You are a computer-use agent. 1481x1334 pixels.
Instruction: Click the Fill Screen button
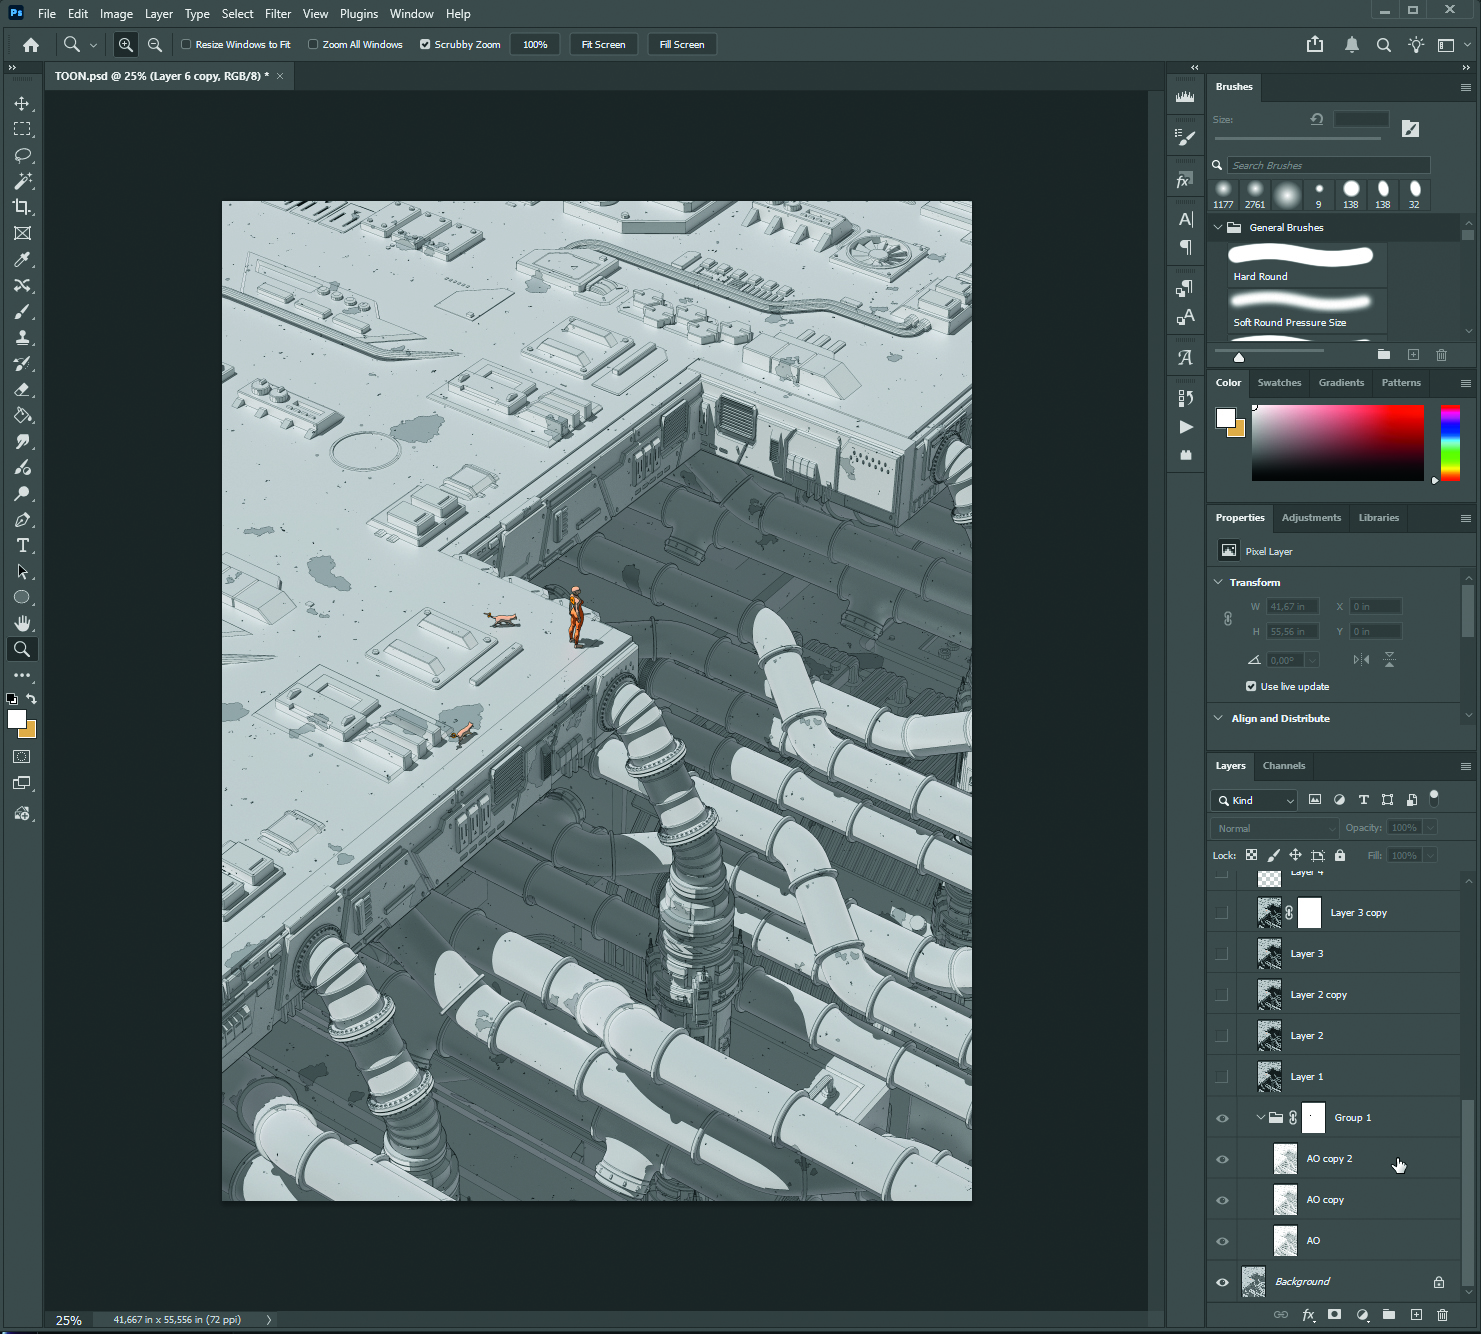coord(682,45)
